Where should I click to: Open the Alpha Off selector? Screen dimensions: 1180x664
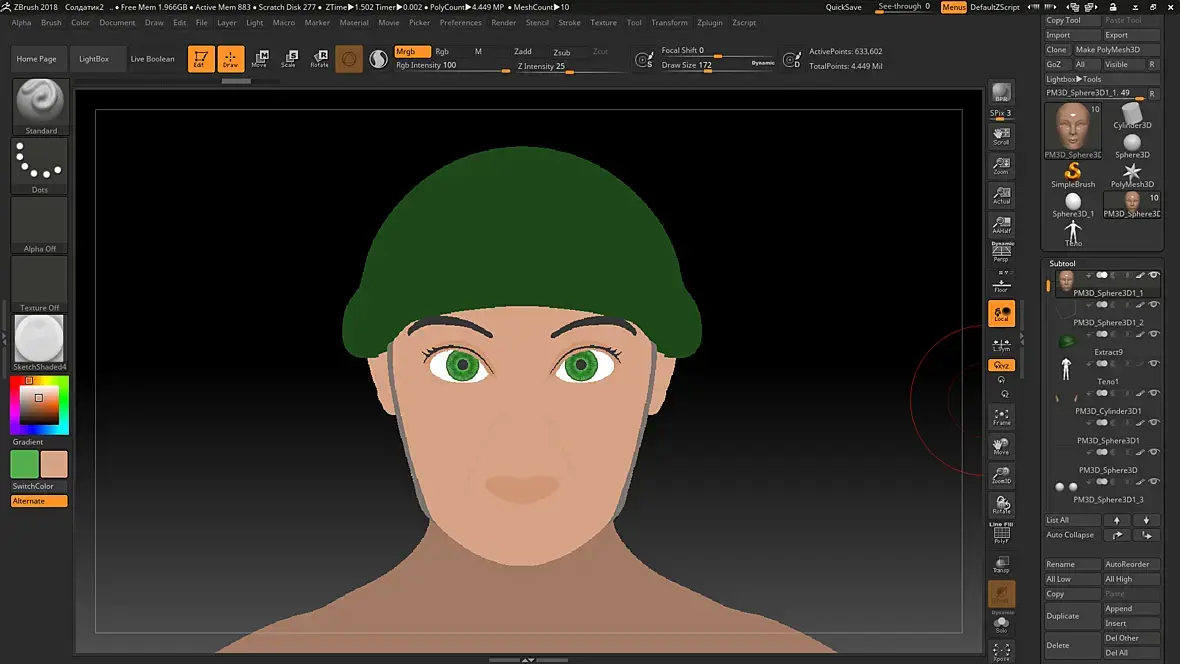point(40,224)
